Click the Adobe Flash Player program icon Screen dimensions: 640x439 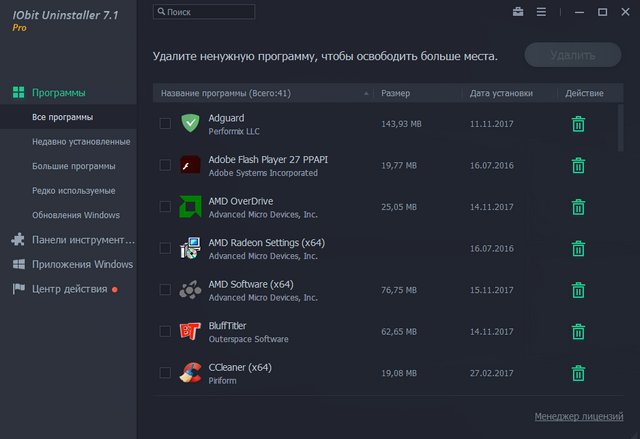pos(190,165)
